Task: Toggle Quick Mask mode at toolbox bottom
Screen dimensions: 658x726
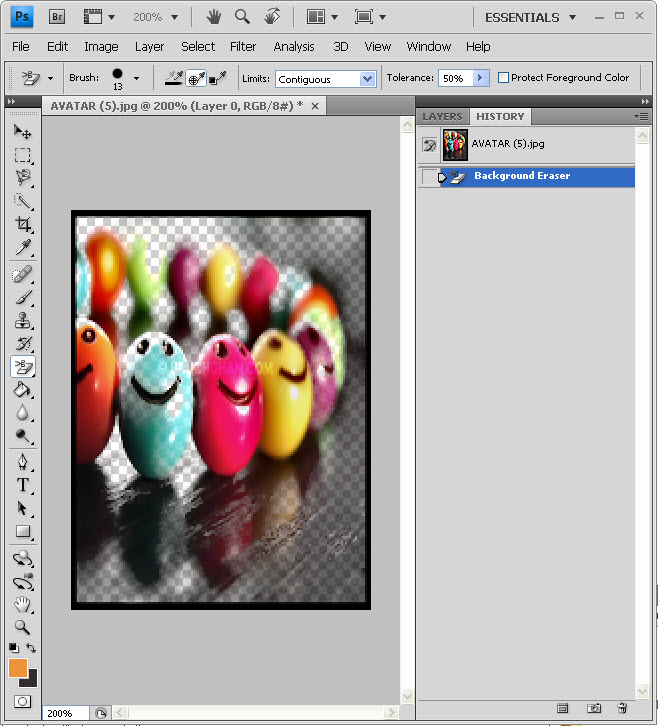Action: (22, 702)
